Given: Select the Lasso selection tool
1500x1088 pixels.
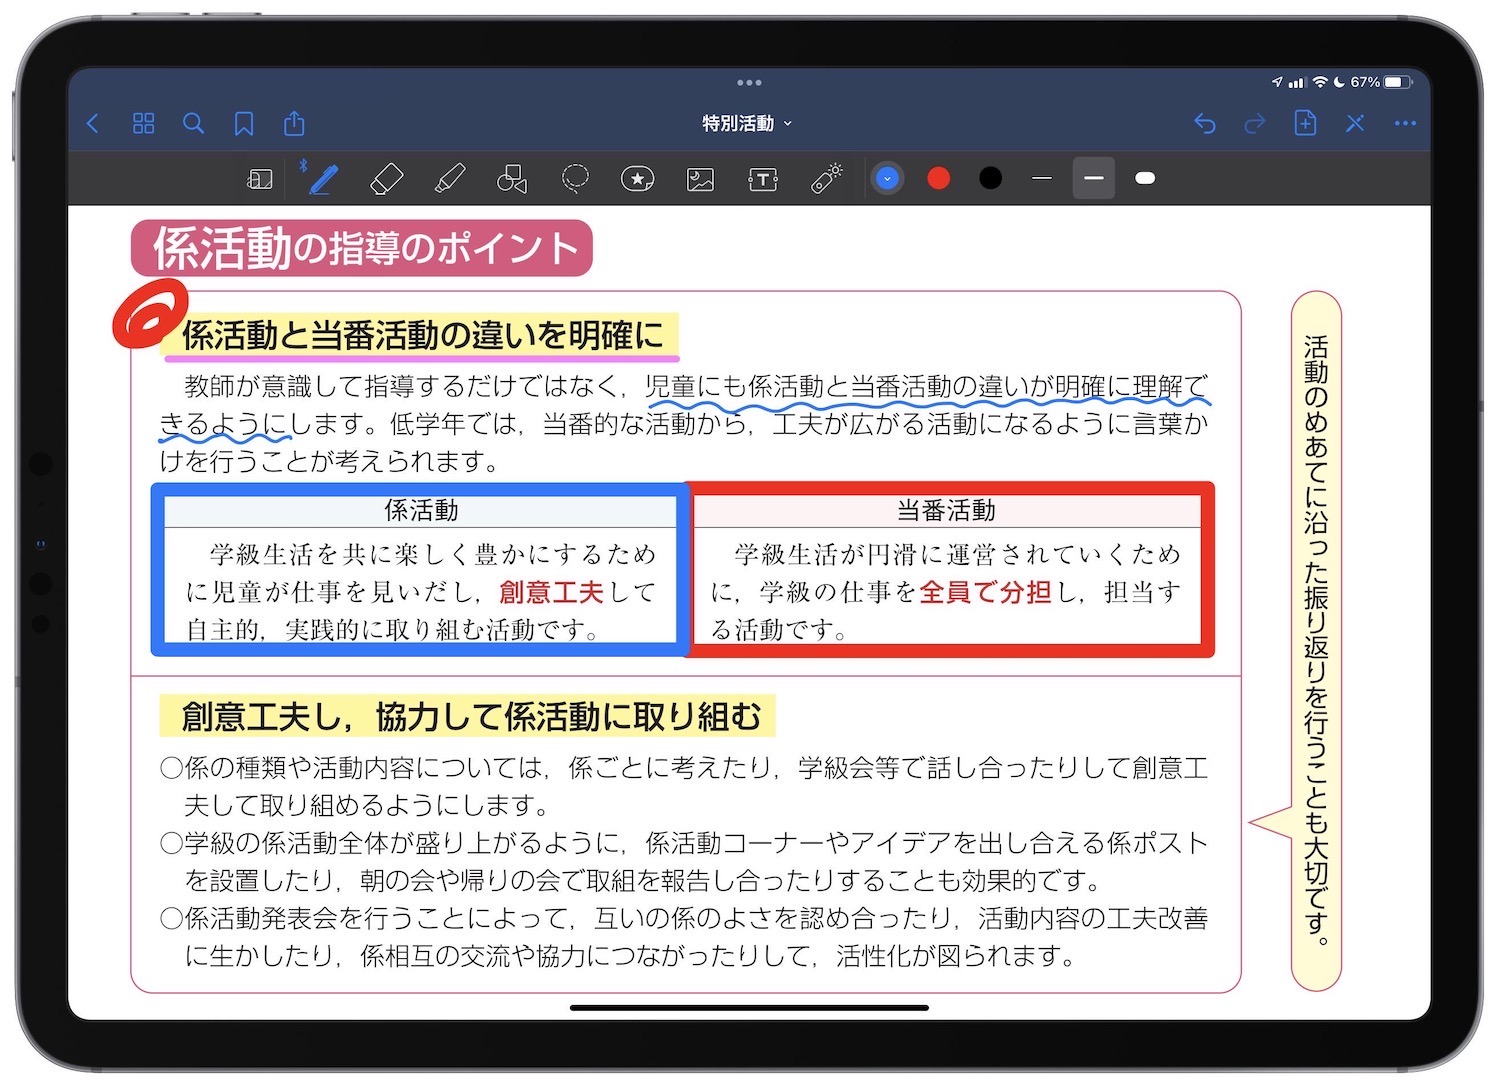Looking at the screenshot, I should point(575,178).
